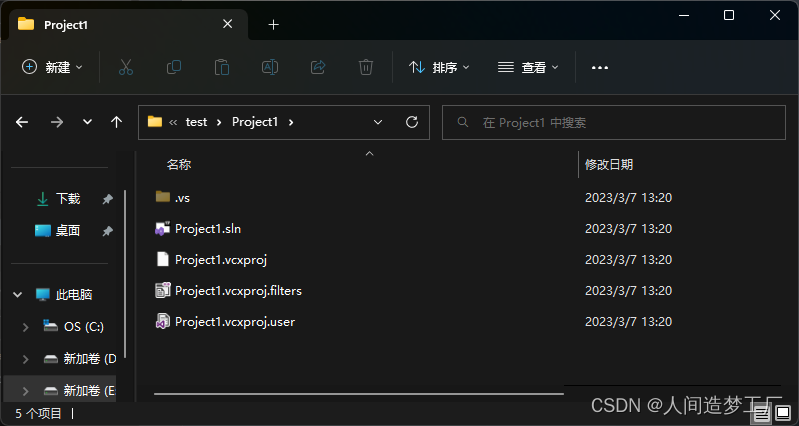This screenshot has width=799, height=426.
Task: Open recent locations dropdown chevron
Action: click(88, 122)
